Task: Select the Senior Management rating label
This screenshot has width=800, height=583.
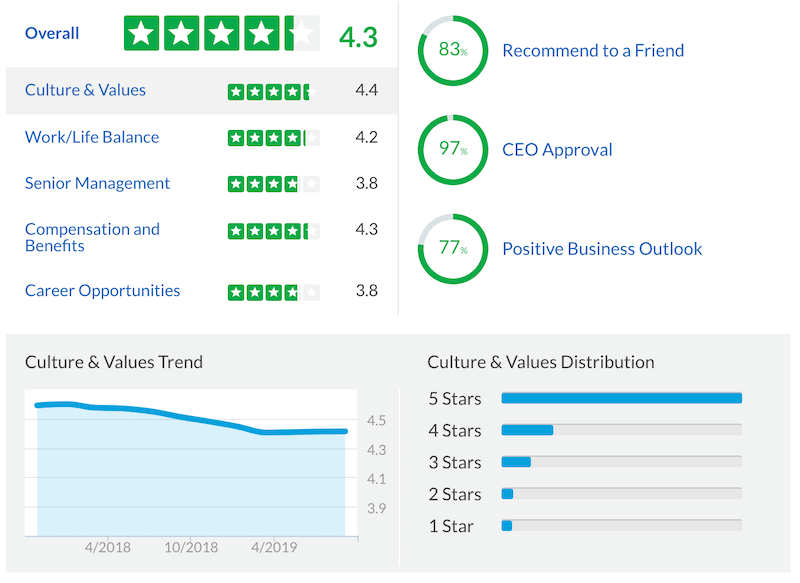Action: pos(97,183)
